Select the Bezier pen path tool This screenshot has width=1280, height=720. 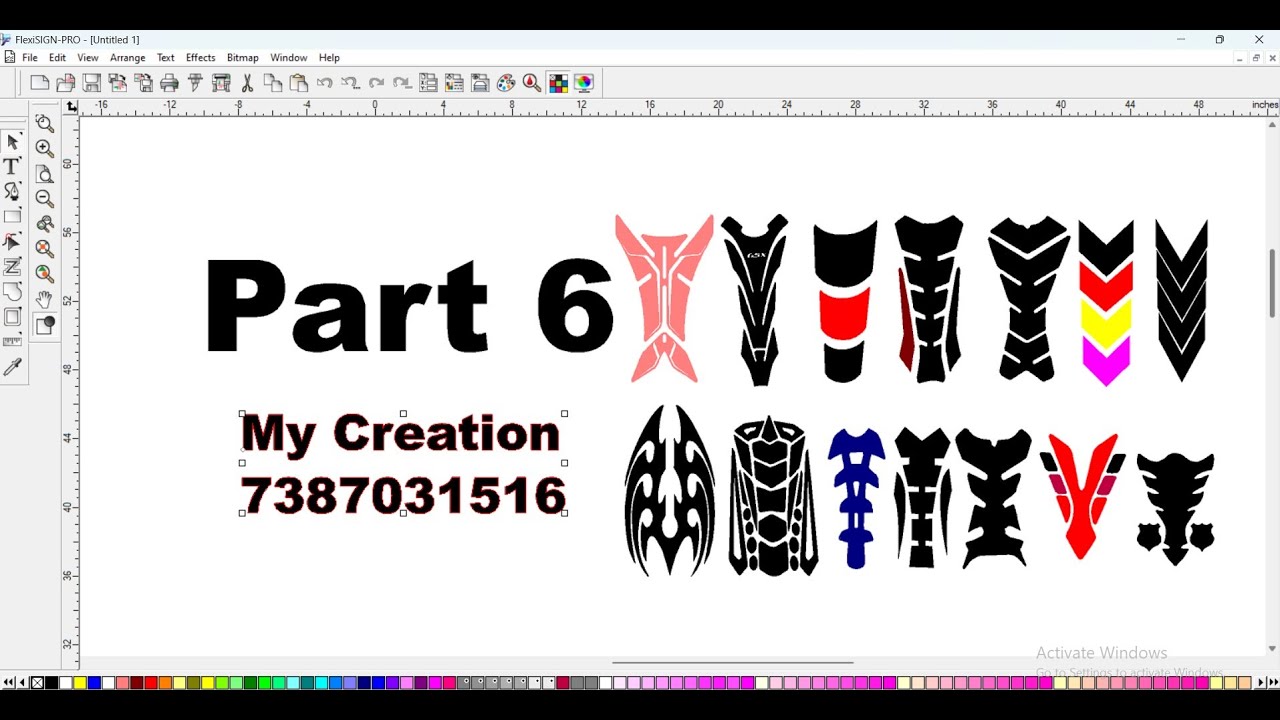[13, 191]
